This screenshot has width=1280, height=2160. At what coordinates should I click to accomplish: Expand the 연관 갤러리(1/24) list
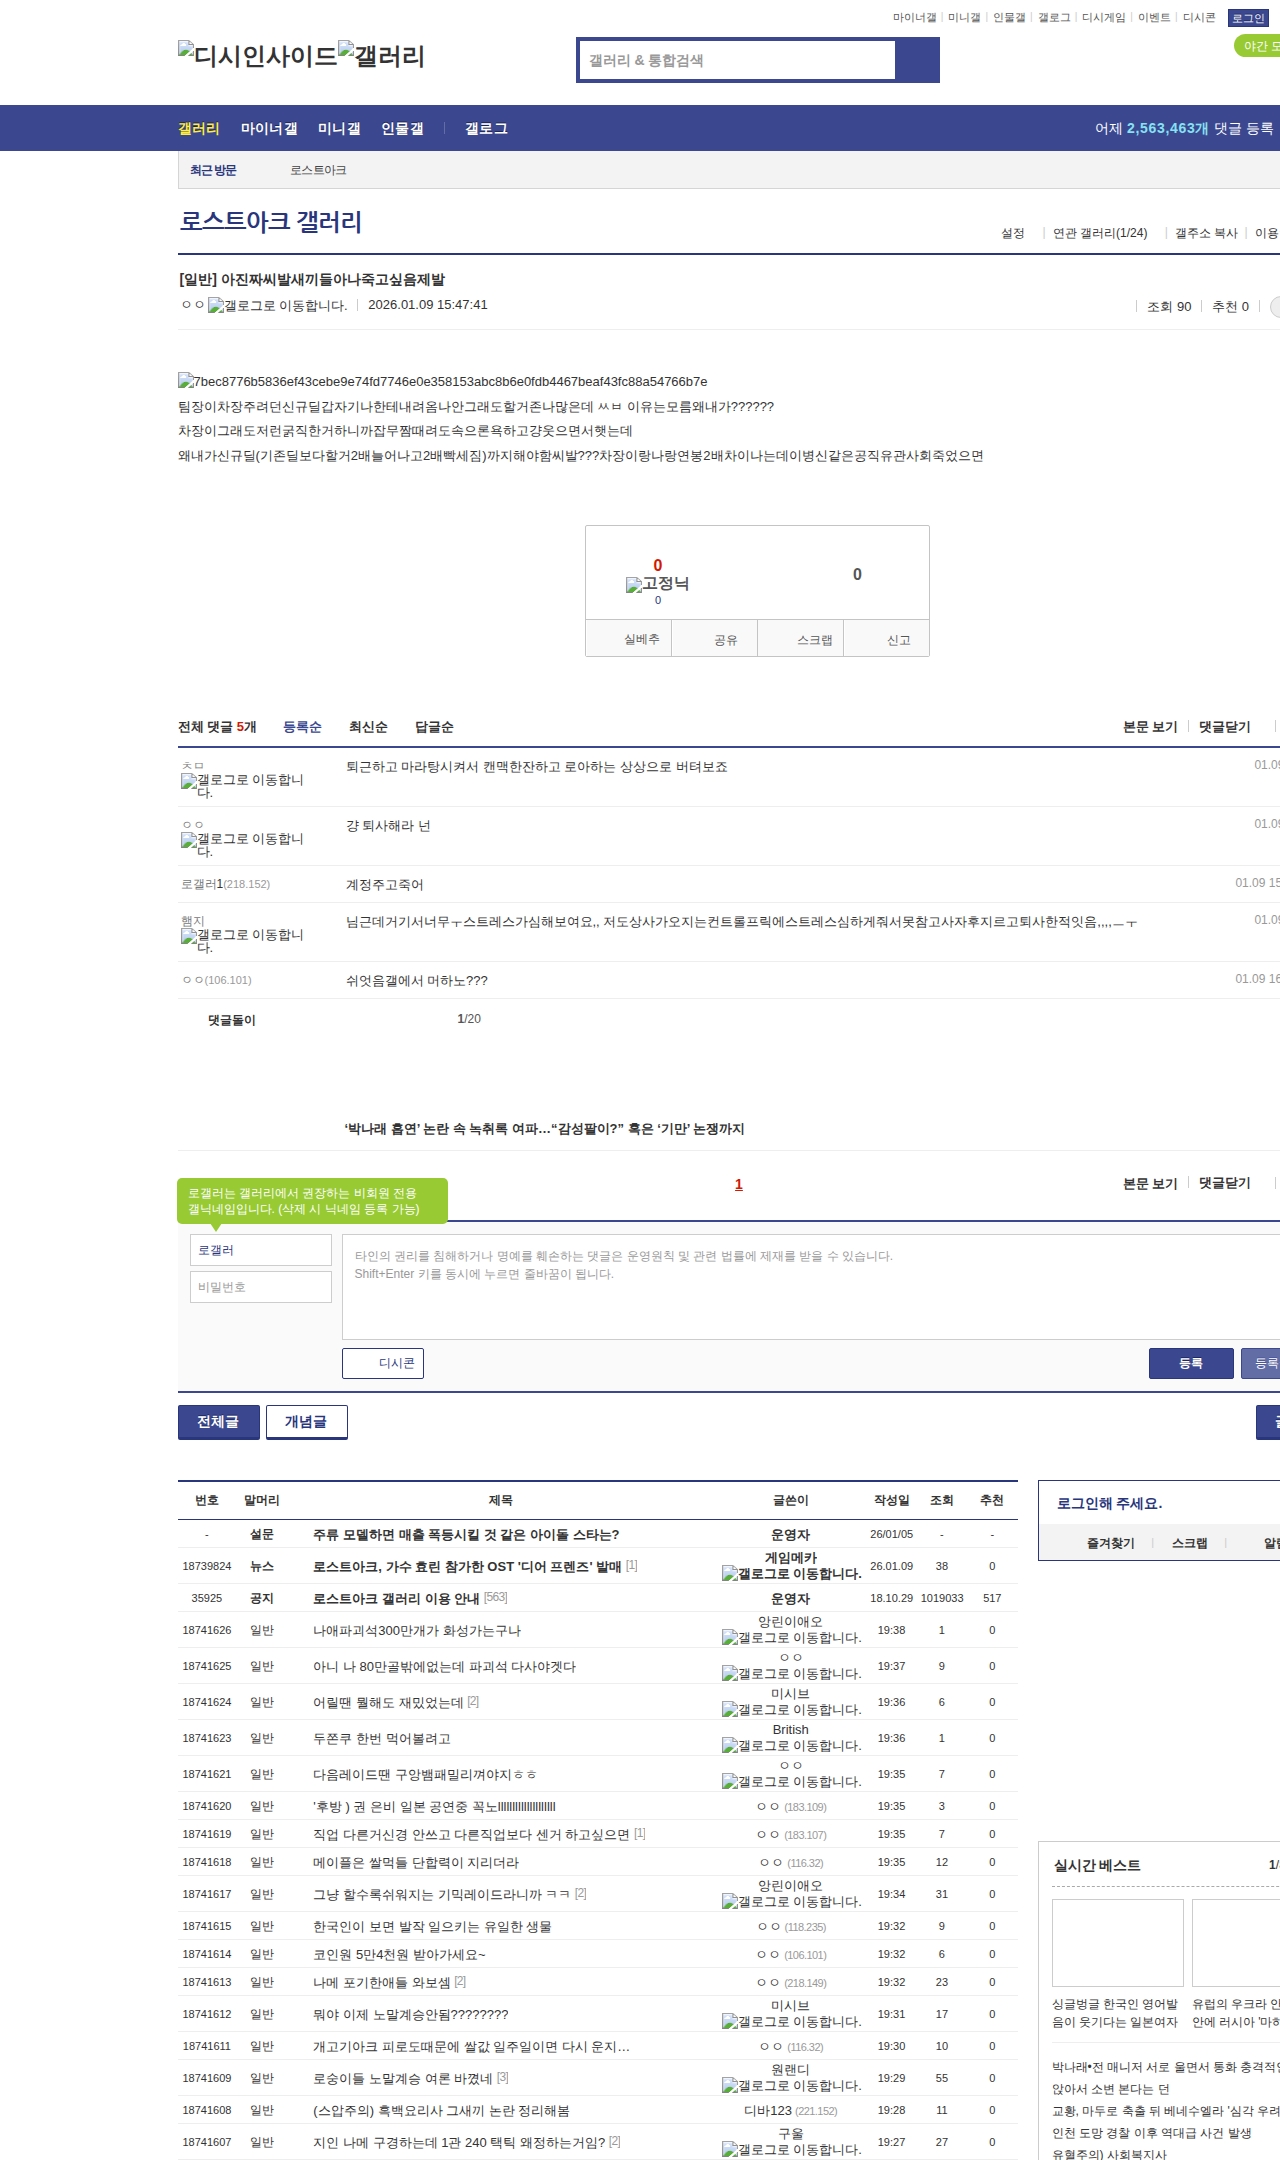1100,233
